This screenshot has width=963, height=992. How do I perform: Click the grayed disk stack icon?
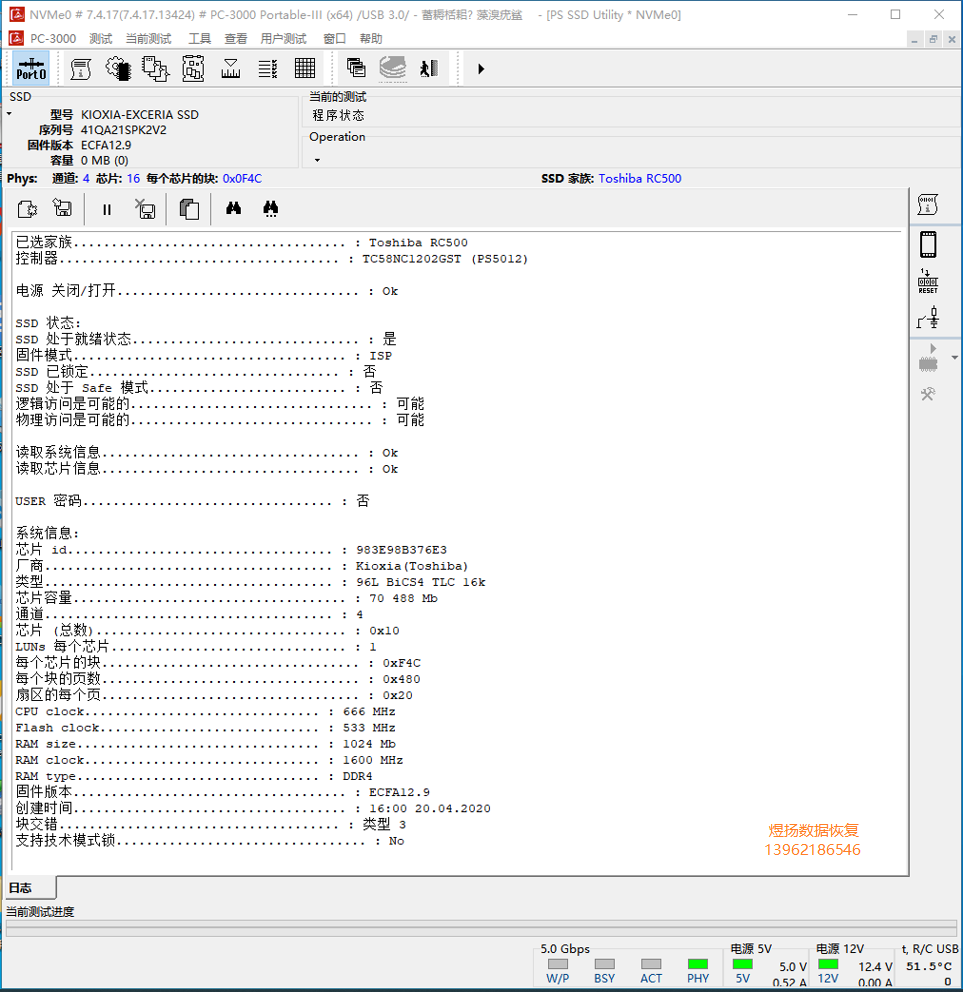pos(393,68)
